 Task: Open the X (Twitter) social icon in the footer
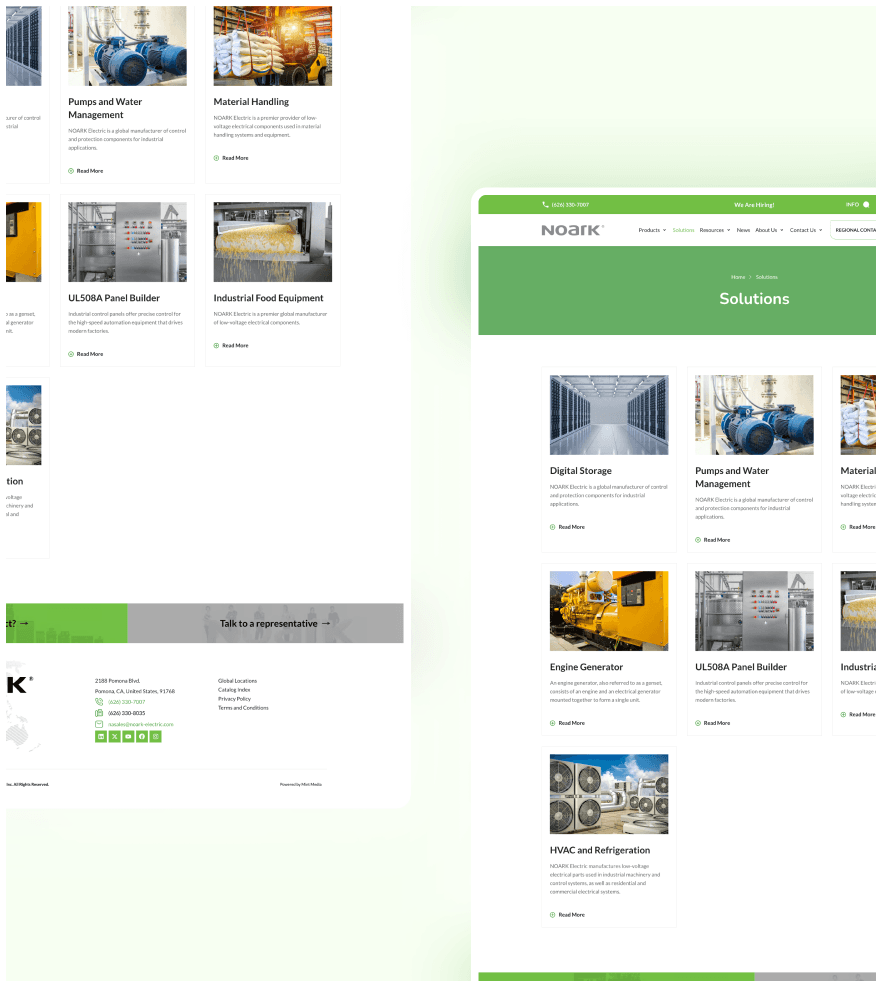115,736
